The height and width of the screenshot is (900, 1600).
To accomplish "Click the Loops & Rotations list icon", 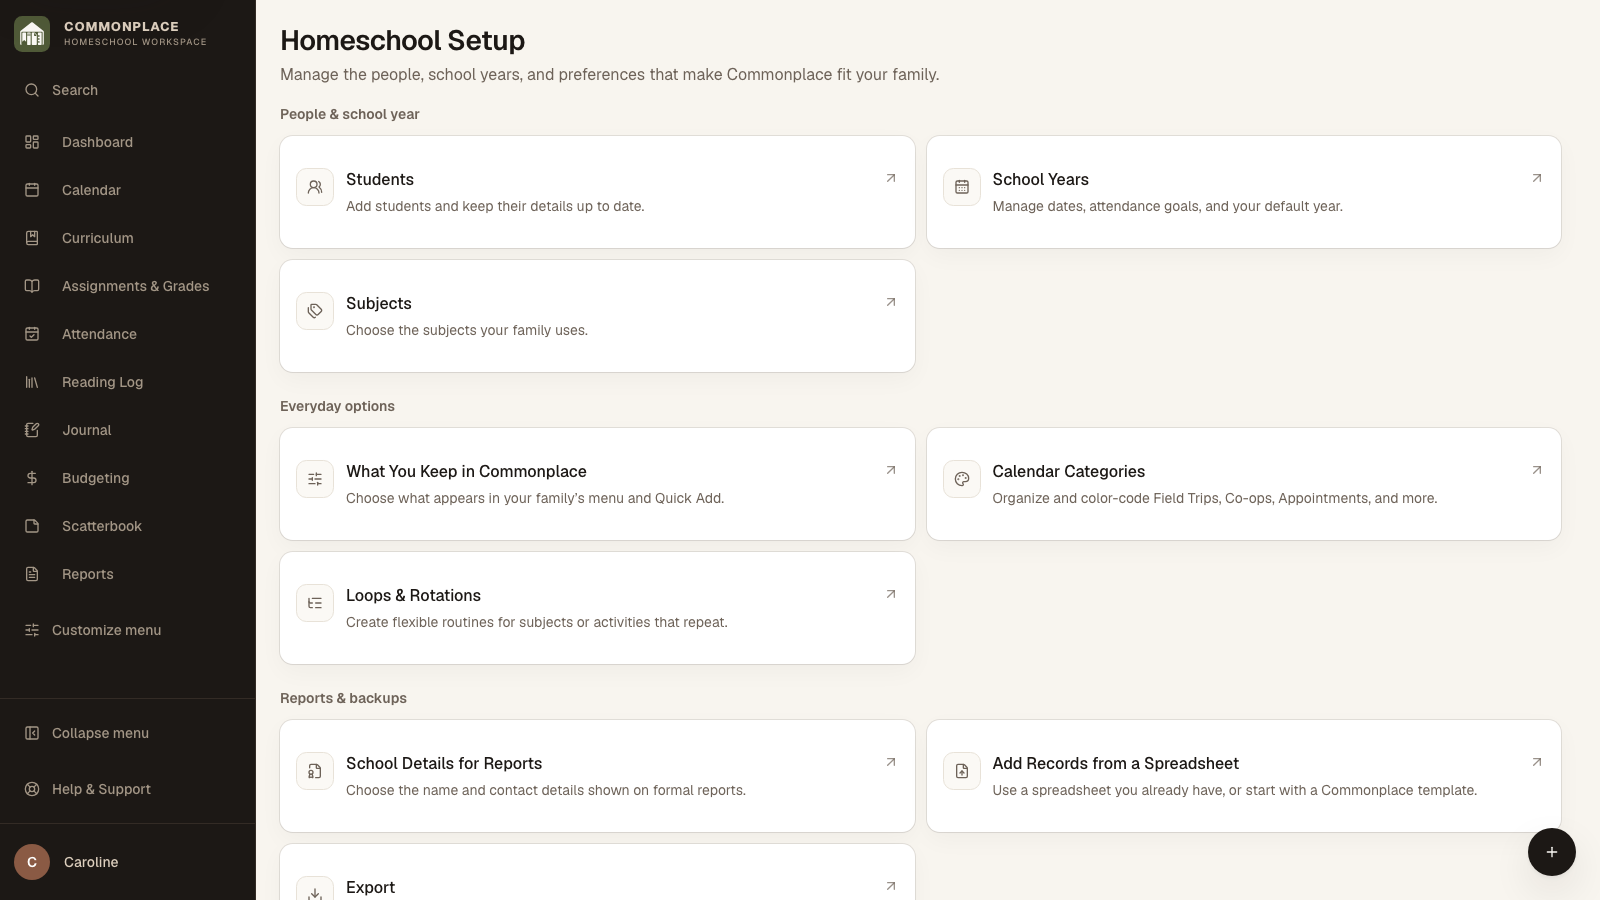I will click(x=315, y=603).
